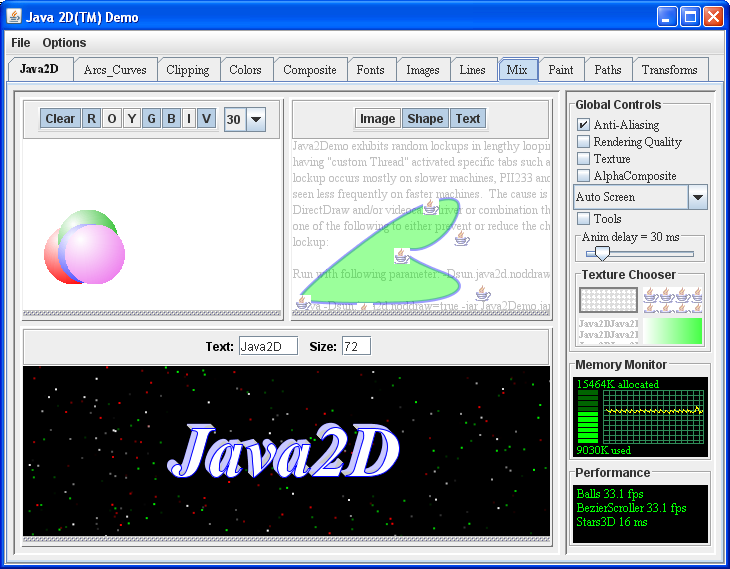This screenshot has height=569, width=730.
Task: Pick the Java2D text texture thumbnail
Action: pos(608,331)
